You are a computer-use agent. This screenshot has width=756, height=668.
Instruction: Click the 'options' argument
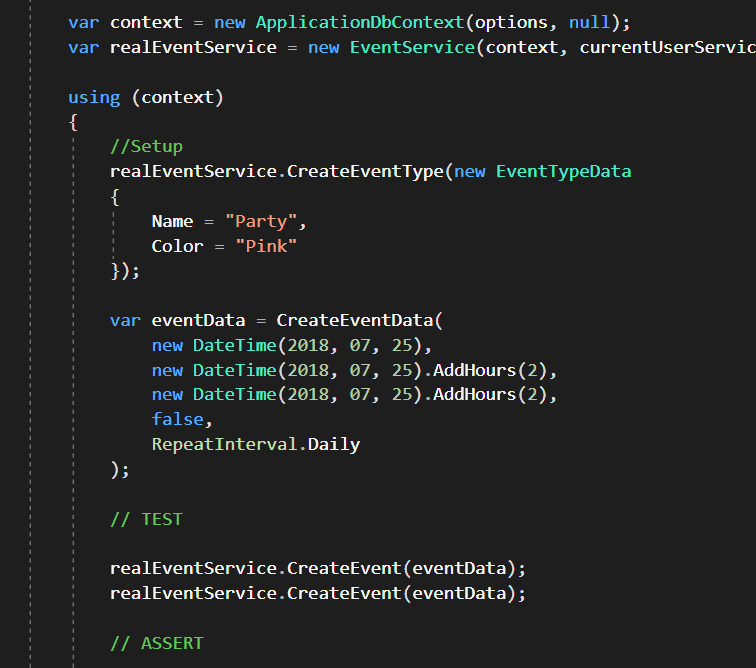[x=511, y=23]
